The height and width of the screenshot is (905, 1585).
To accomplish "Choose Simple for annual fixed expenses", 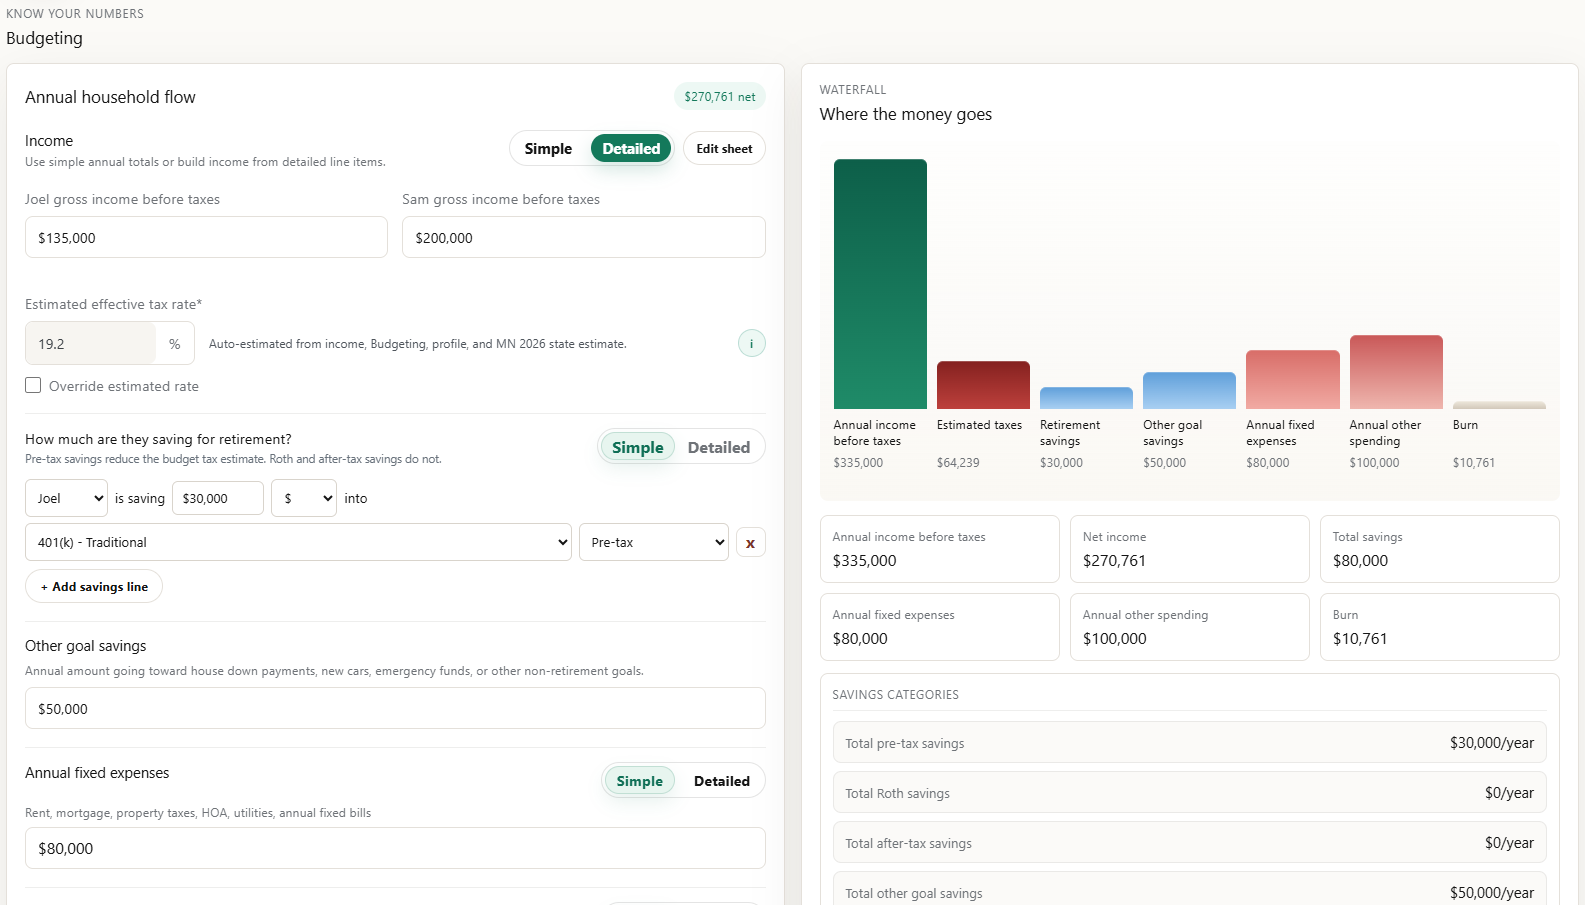I will tap(640, 781).
